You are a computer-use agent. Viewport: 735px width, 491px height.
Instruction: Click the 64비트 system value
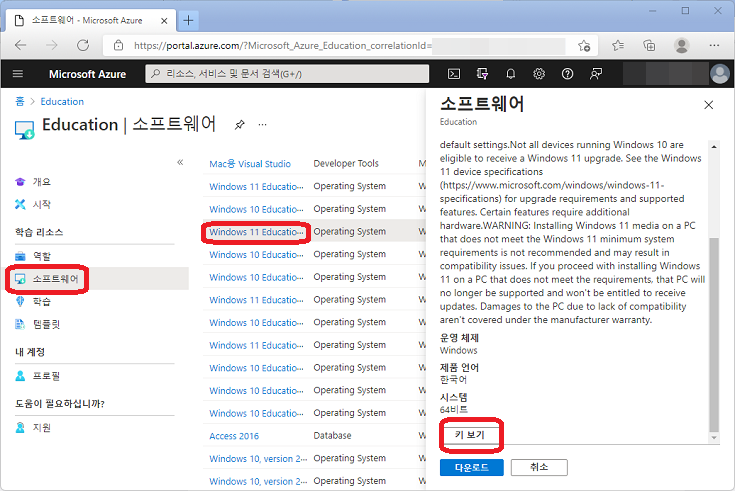pyautogui.click(x=454, y=409)
